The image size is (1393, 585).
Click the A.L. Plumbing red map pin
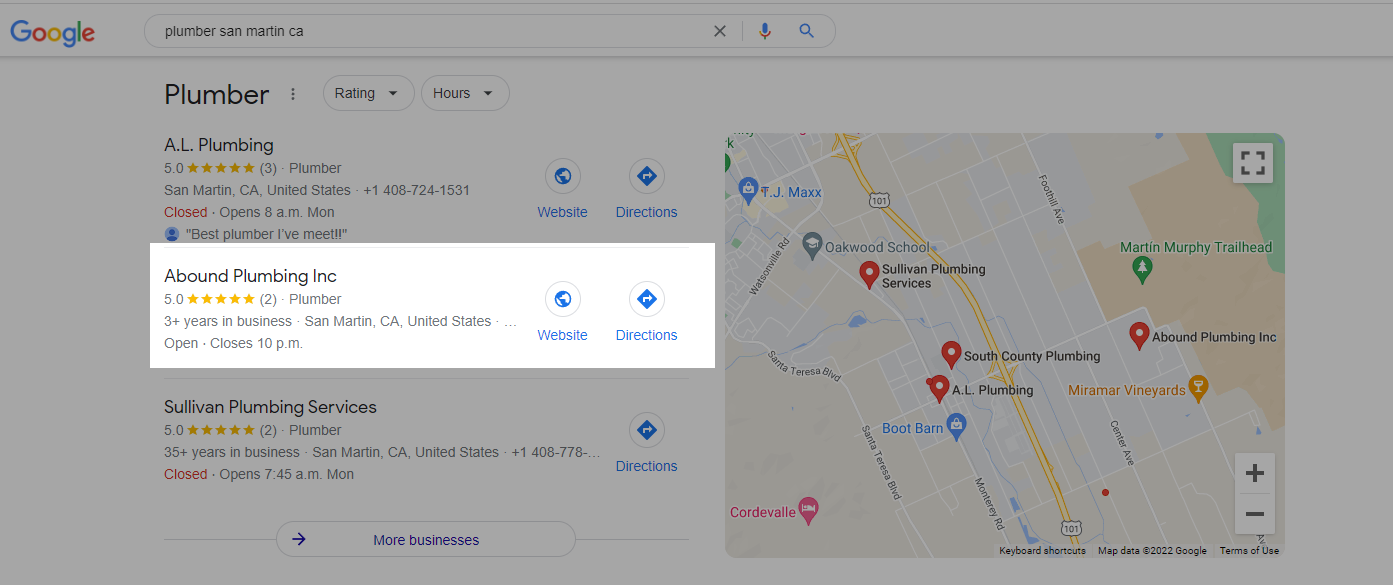[938, 389]
